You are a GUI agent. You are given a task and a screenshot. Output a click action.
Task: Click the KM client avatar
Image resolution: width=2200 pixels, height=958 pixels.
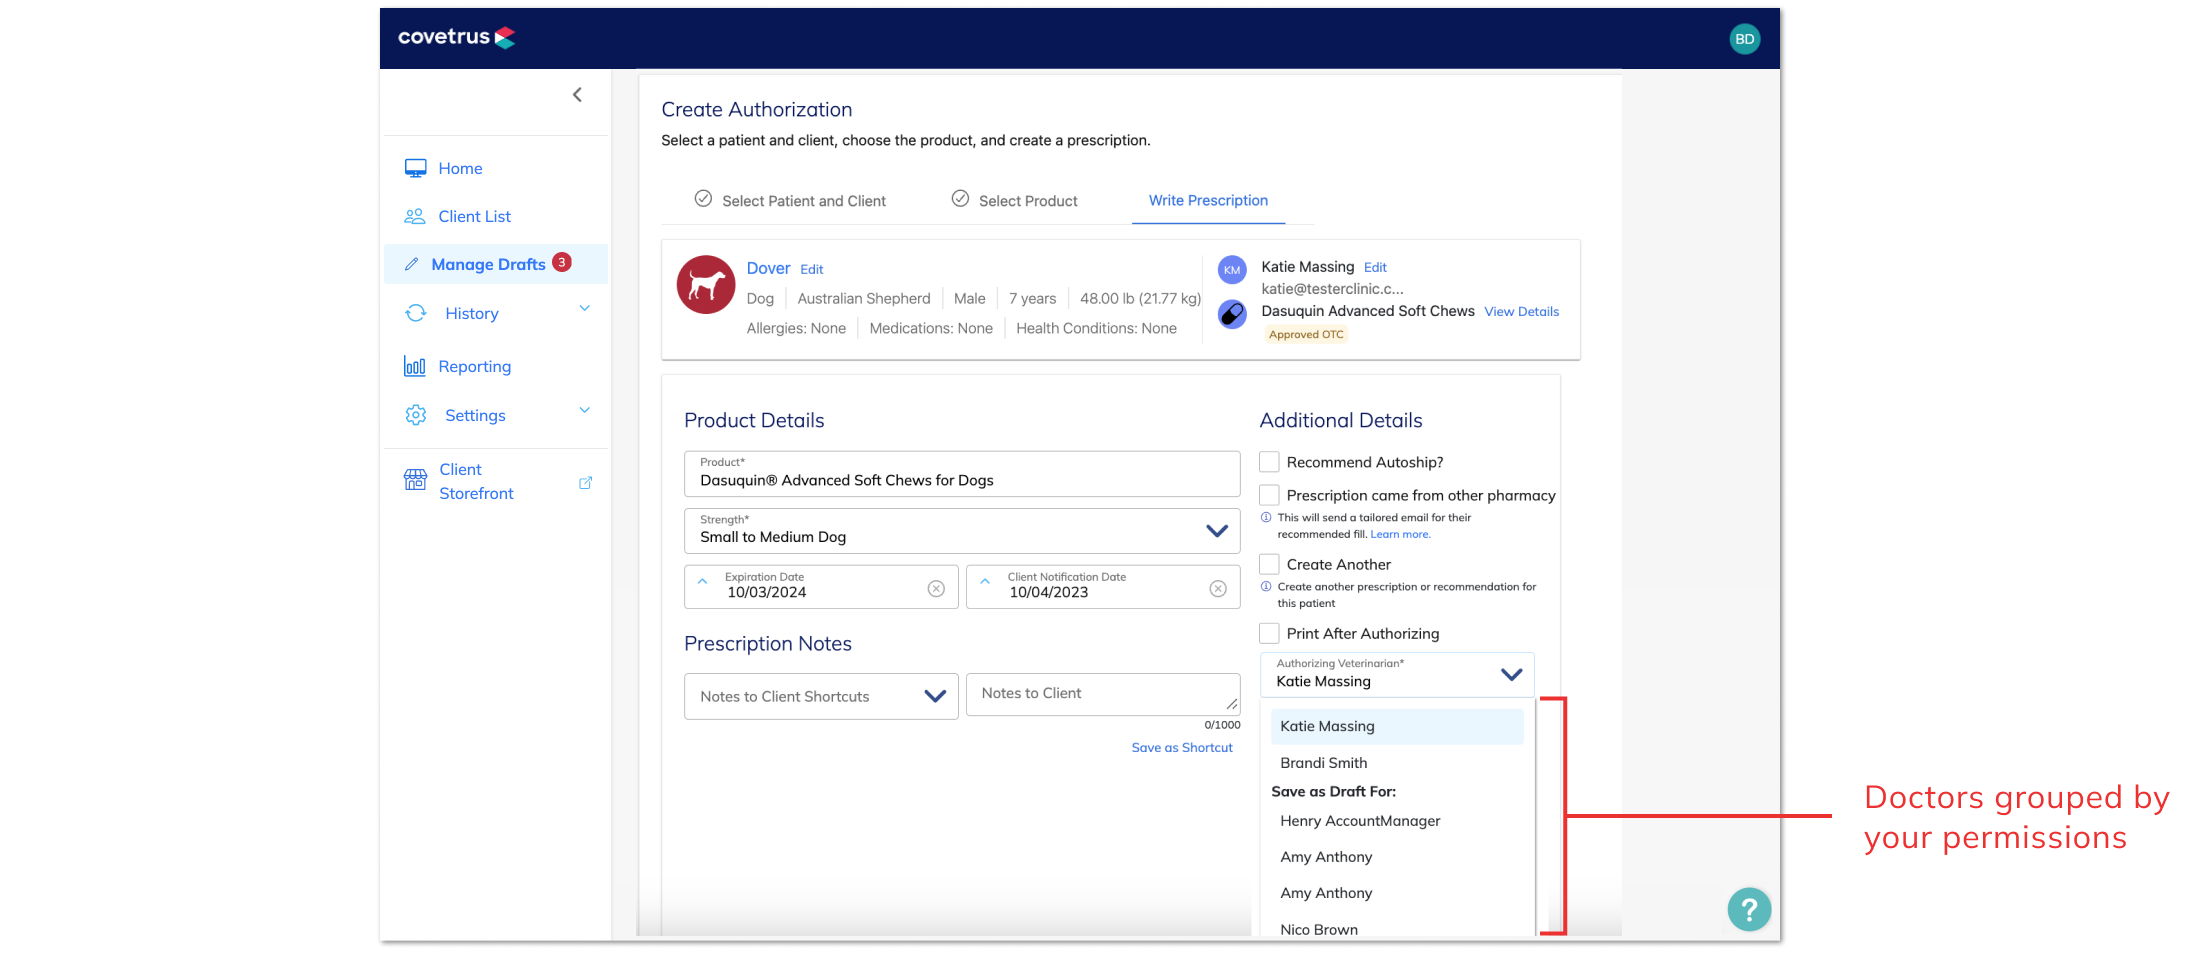(1232, 269)
